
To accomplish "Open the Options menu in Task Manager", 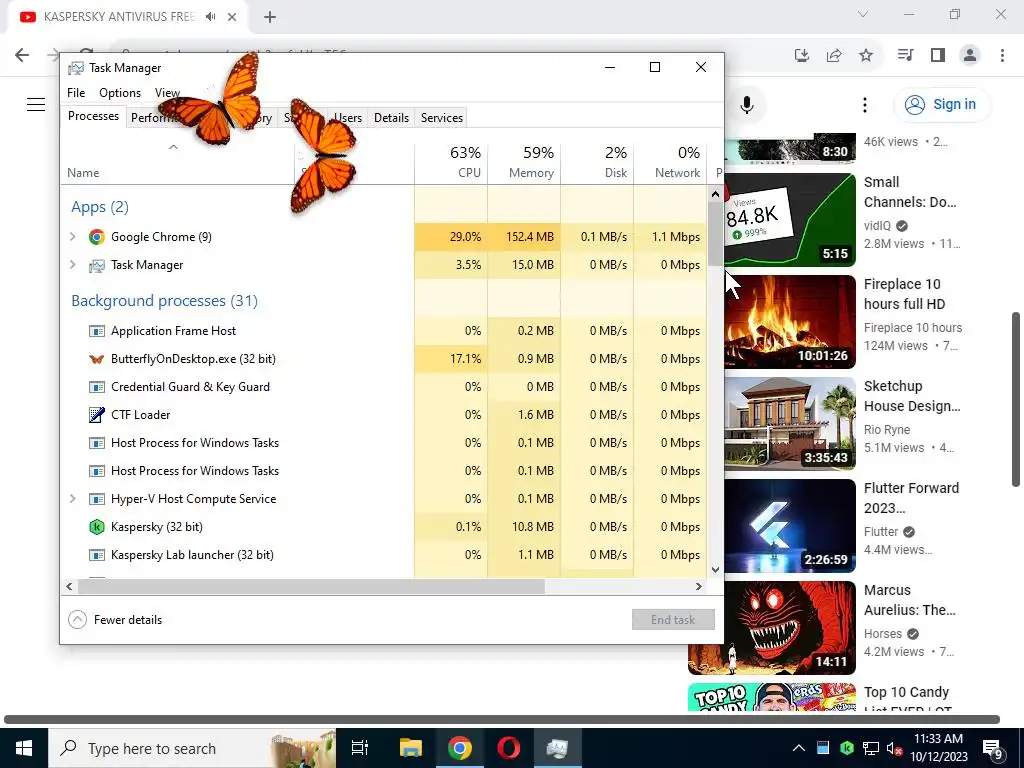I will point(120,93).
